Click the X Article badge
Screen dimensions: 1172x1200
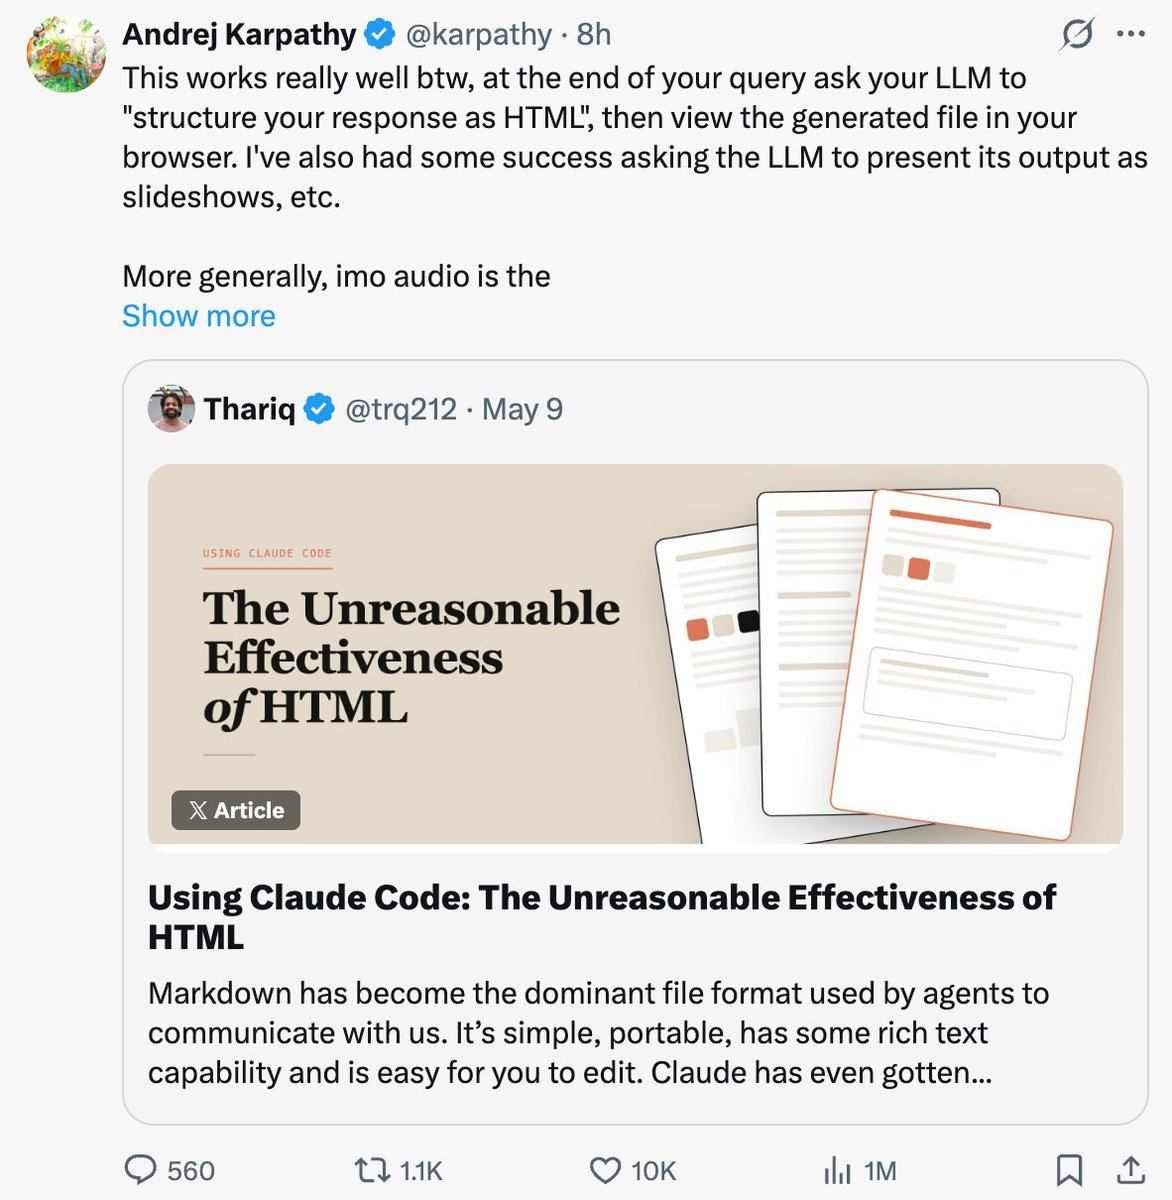coord(236,810)
